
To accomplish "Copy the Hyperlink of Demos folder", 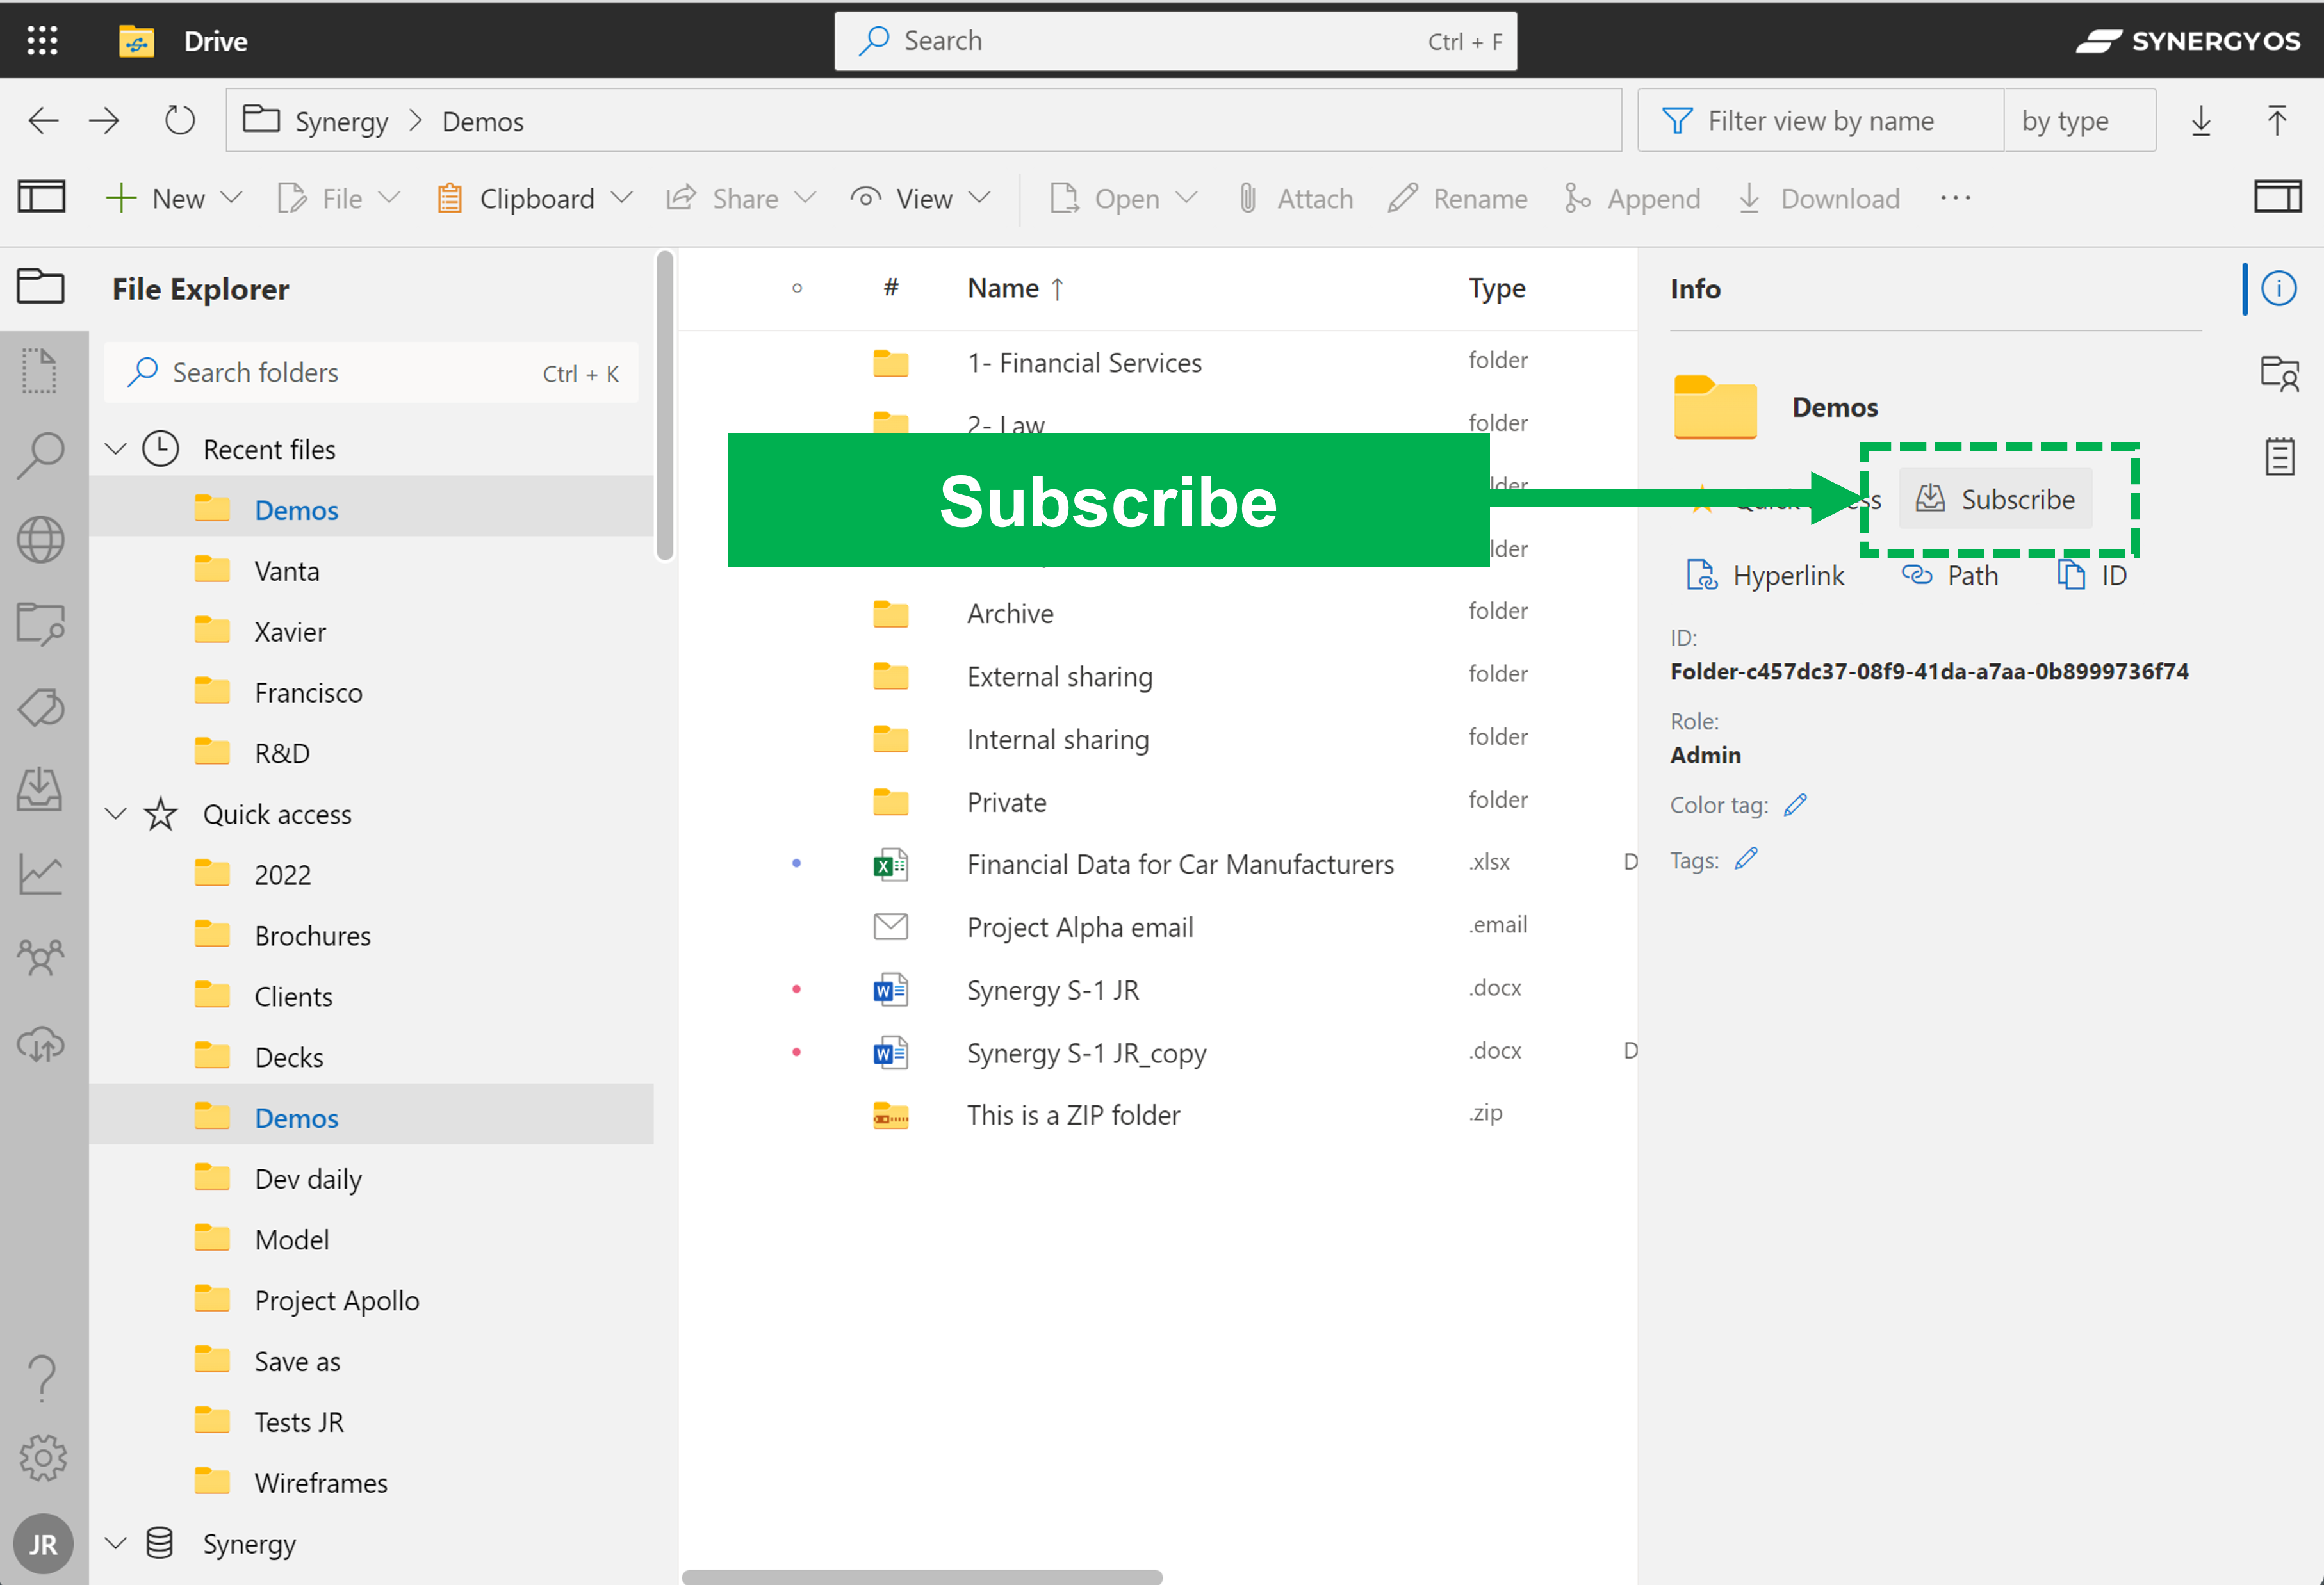I will (1765, 576).
